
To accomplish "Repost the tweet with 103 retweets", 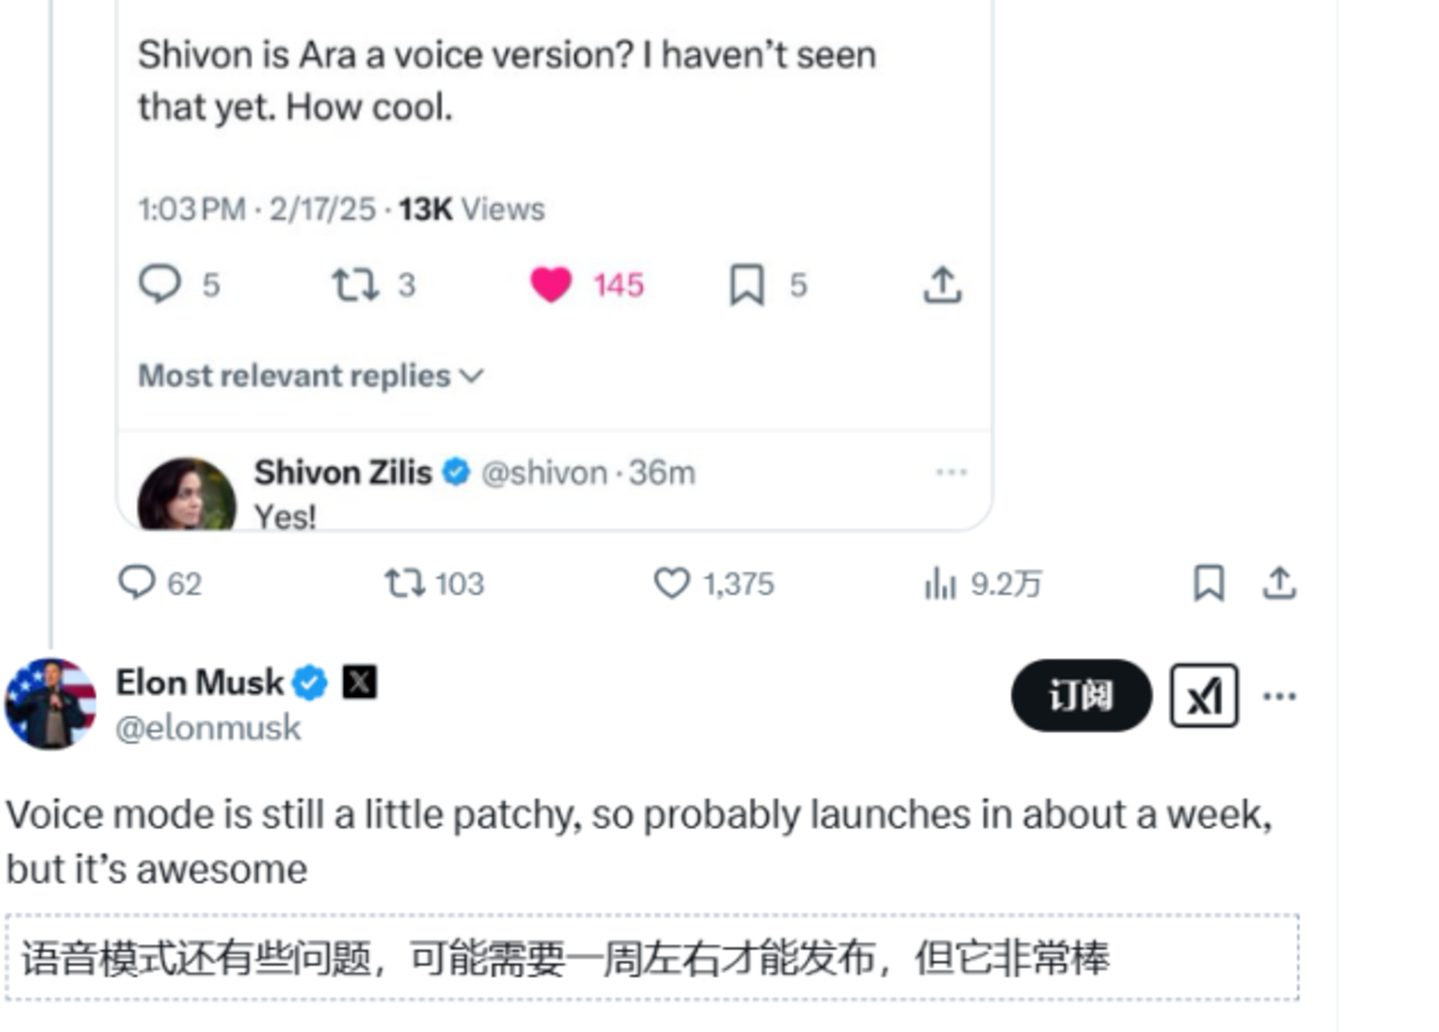I will pos(404,582).
